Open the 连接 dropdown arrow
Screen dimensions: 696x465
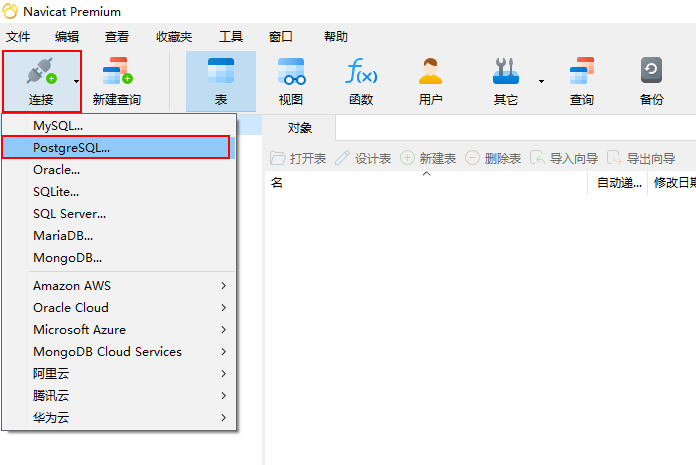(x=76, y=81)
